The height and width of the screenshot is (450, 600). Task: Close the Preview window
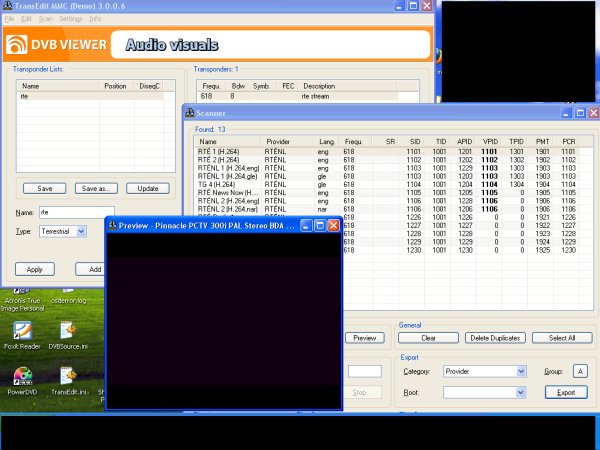(334, 225)
